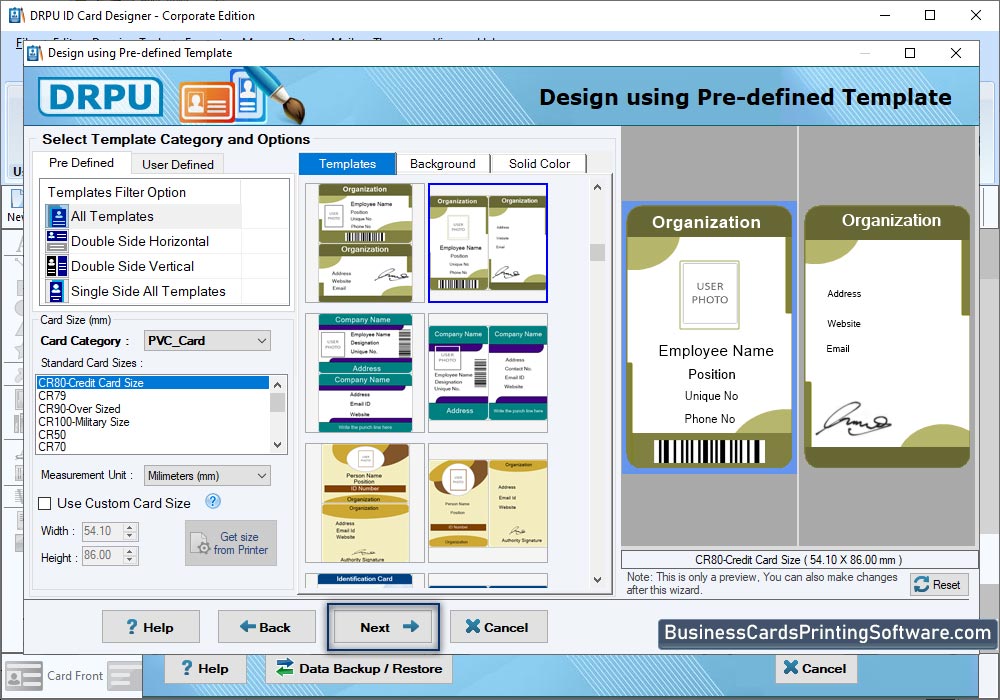Click the template gallery scroll down arrow
The width and height of the screenshot is (1000, 700).
tap(598, 580)
